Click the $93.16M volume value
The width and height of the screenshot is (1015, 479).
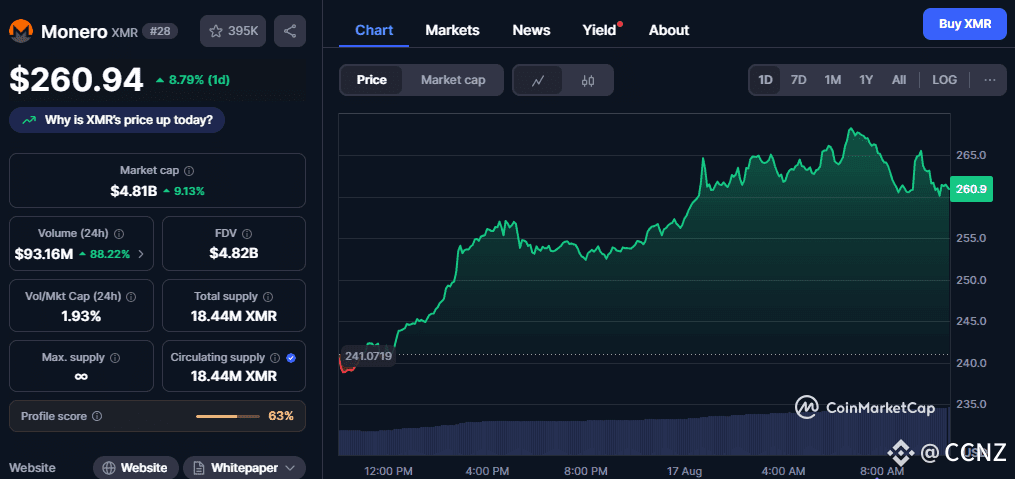click(x=44, y=254)
